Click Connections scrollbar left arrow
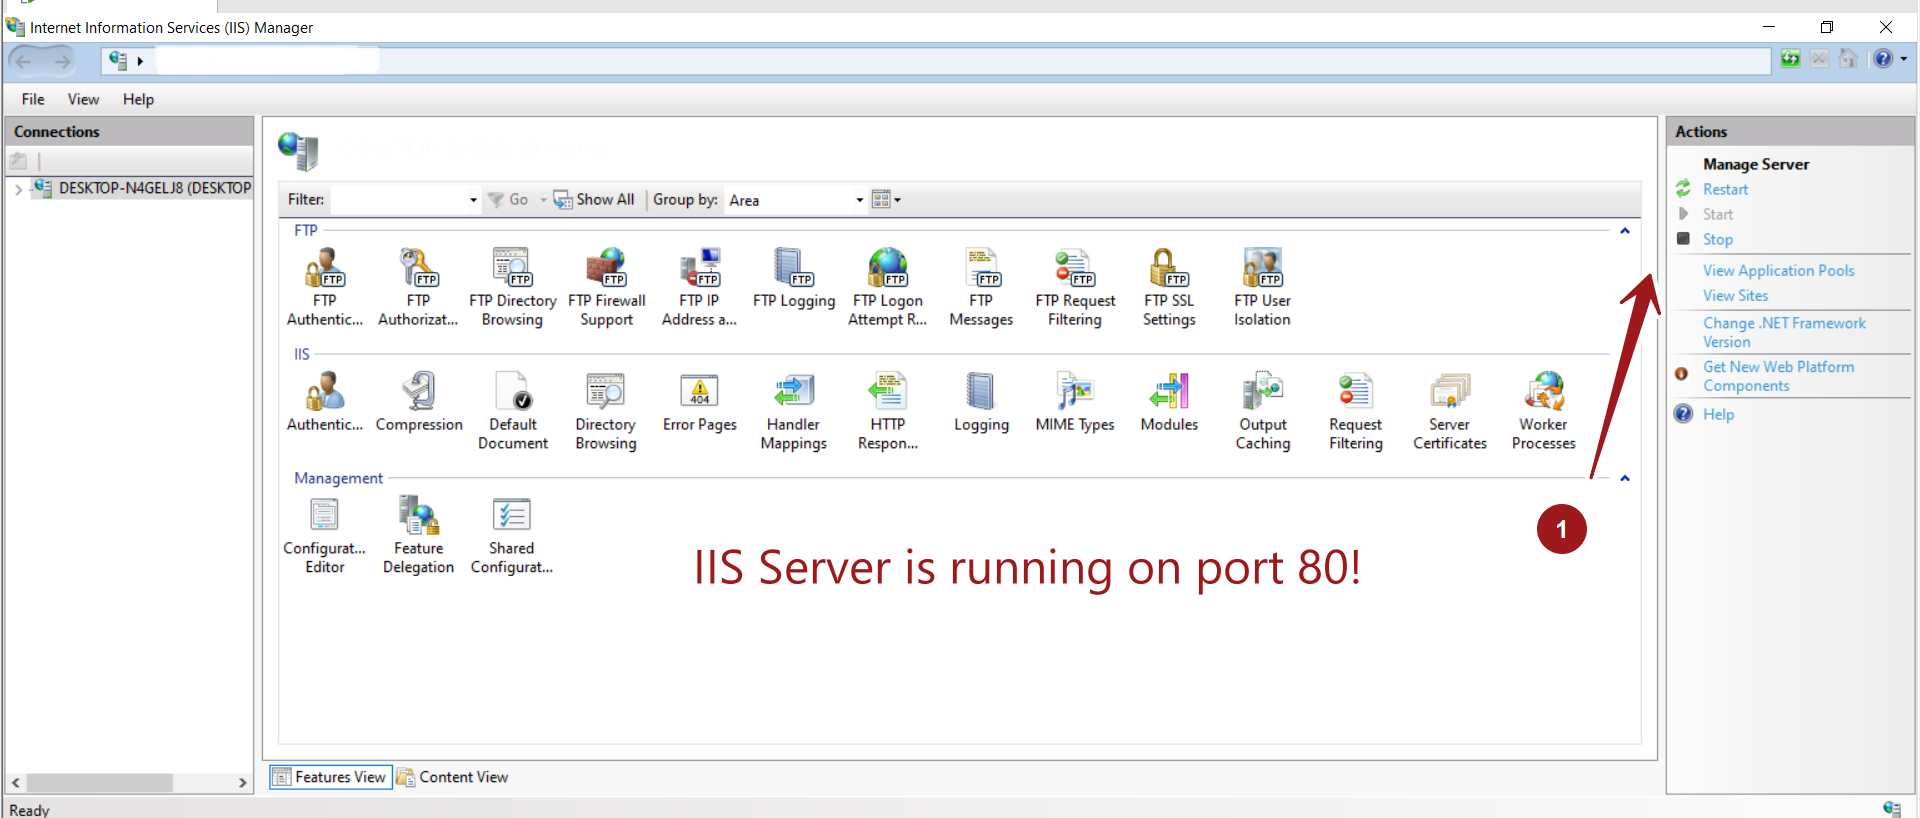1920x818 pixels. click(x=15, y=783)
